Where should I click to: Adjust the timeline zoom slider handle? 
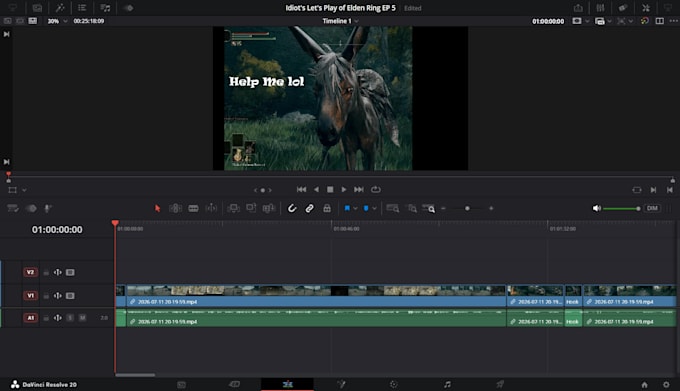point(467,209)
